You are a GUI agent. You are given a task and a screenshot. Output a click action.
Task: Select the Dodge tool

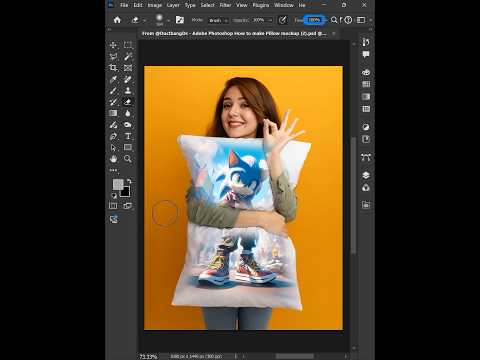(128, 125)
